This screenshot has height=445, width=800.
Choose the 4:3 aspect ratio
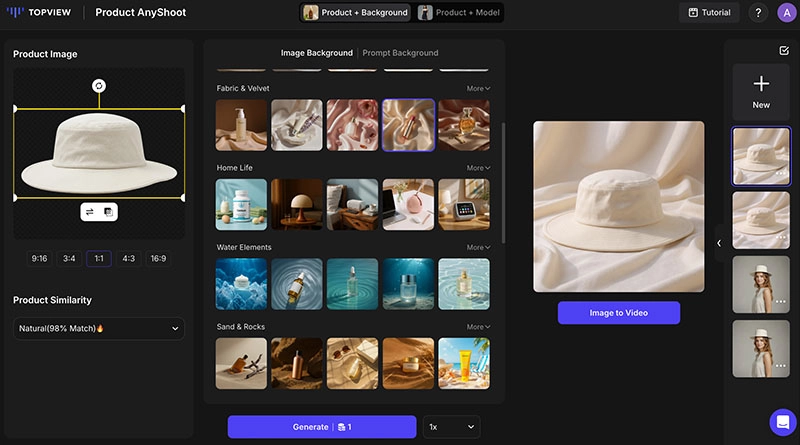[x=128, y=258]
